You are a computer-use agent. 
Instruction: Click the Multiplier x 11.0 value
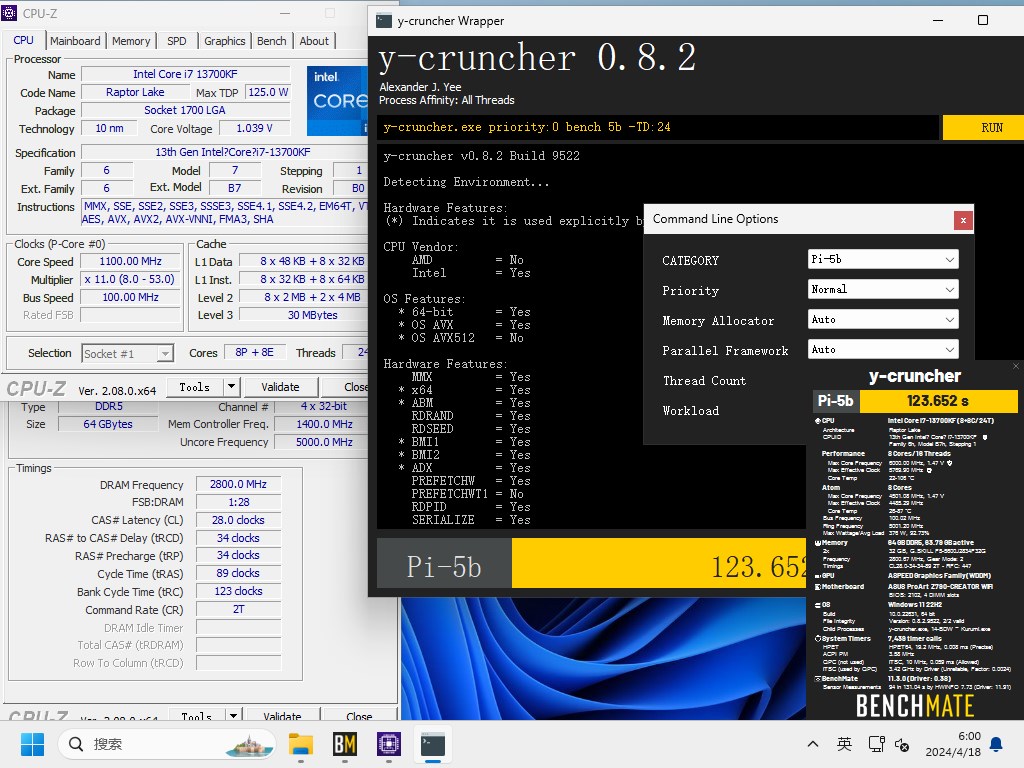coord(131,280)
